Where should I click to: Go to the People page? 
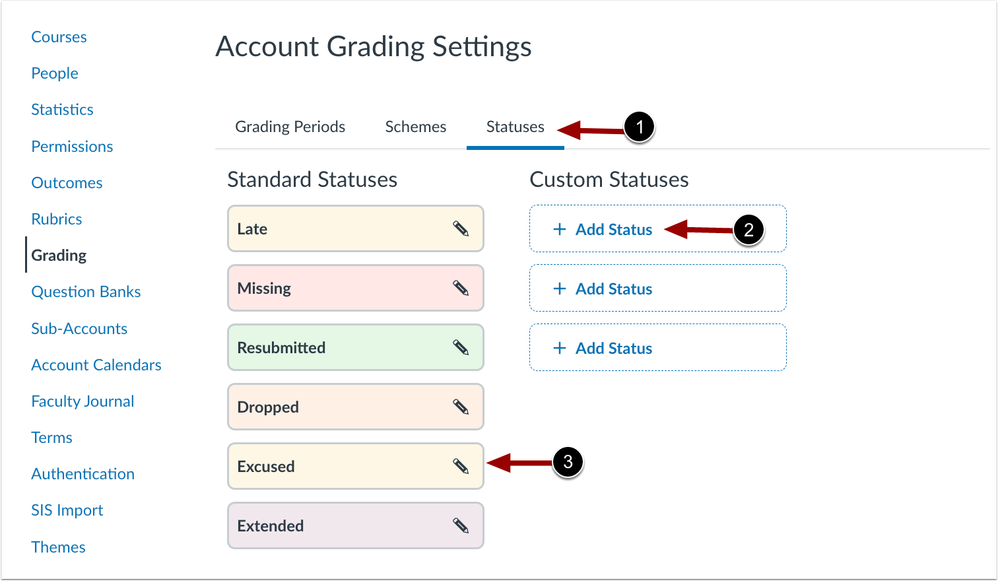tap(55, 73)
